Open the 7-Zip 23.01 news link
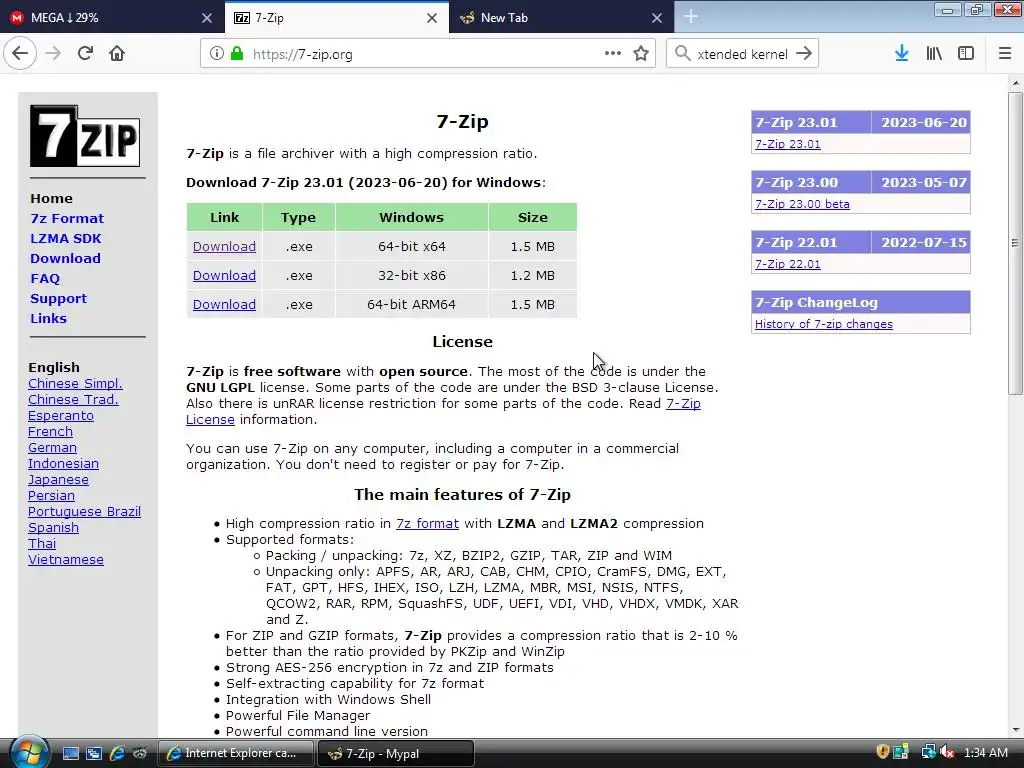 pyautogui.click(x=788, y=144)
